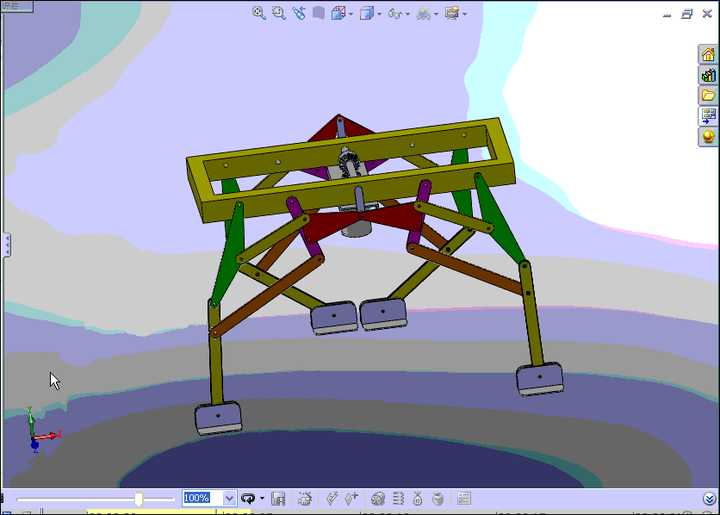720x515 pixels.
Task: Click the playback slider handle
Action: point(139,498)
